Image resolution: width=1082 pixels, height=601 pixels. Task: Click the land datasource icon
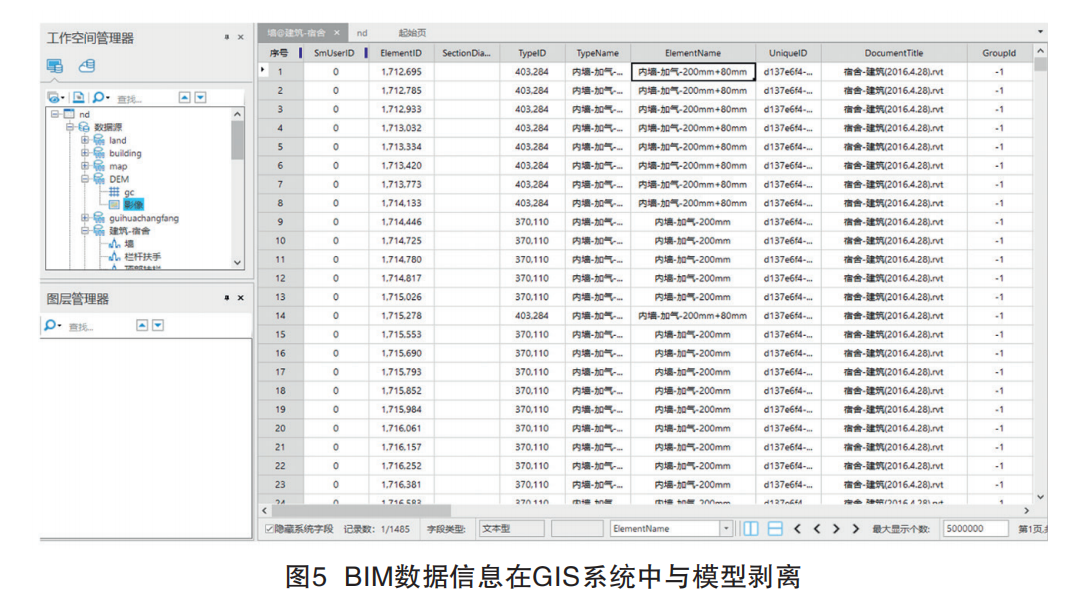(x=99, y=140)
